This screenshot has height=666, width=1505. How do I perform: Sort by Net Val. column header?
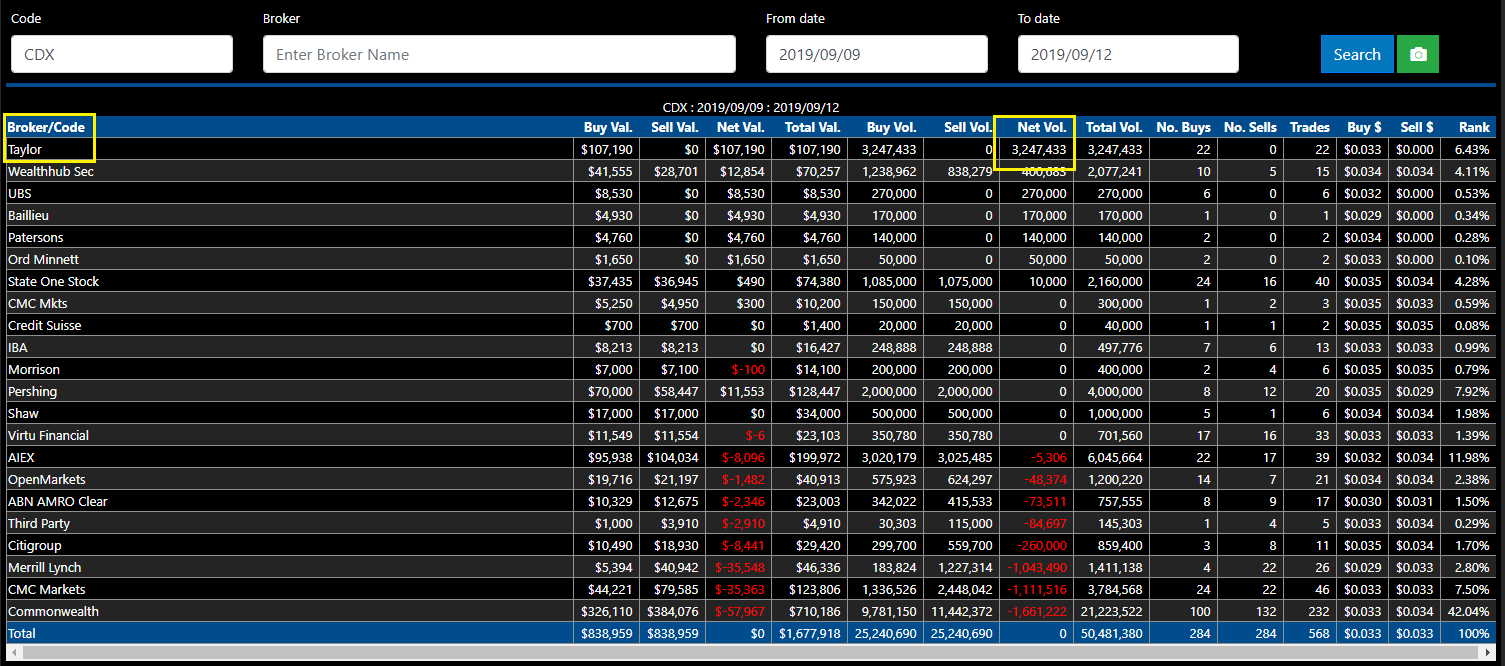point(741,127)
